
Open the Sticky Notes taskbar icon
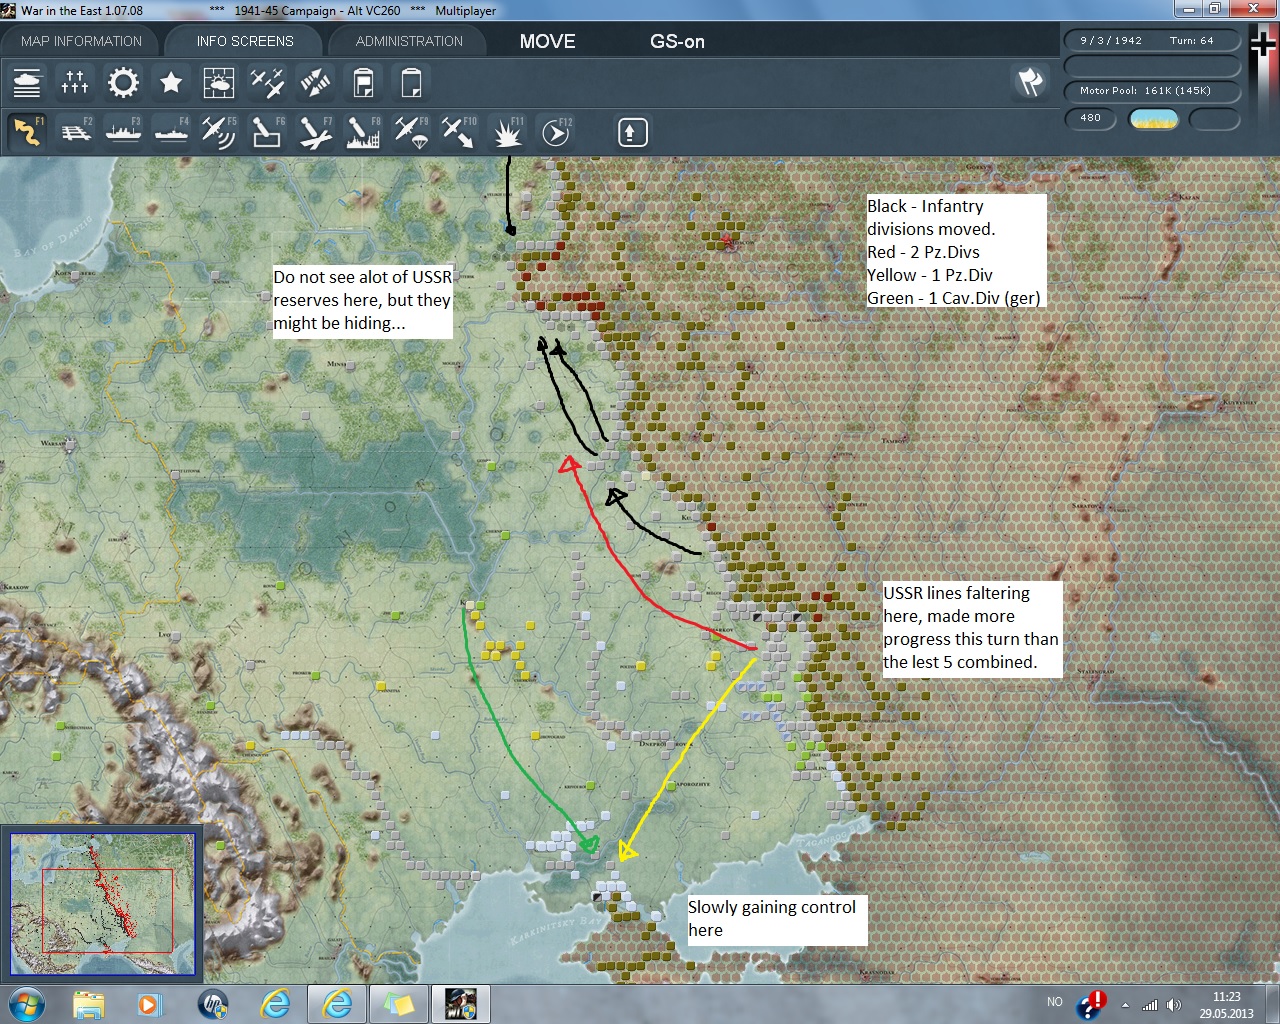399,1003
